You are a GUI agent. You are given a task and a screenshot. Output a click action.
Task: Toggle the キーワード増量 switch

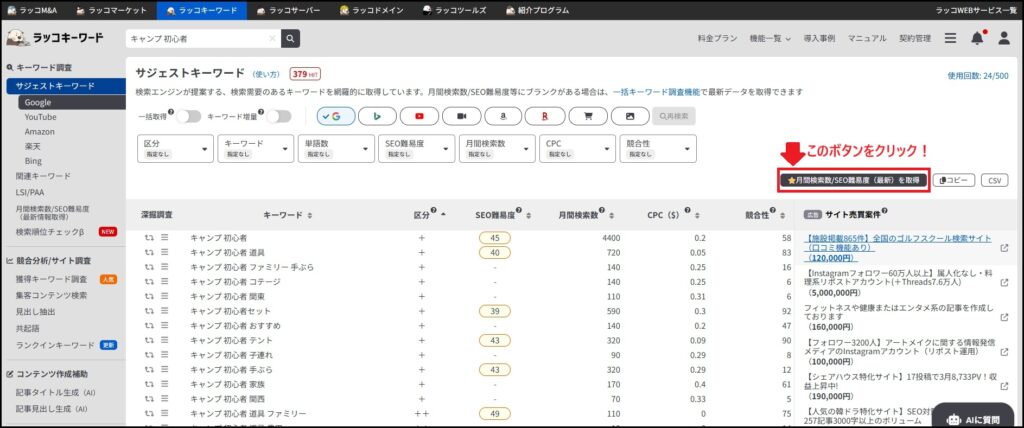tap(278, 116)
